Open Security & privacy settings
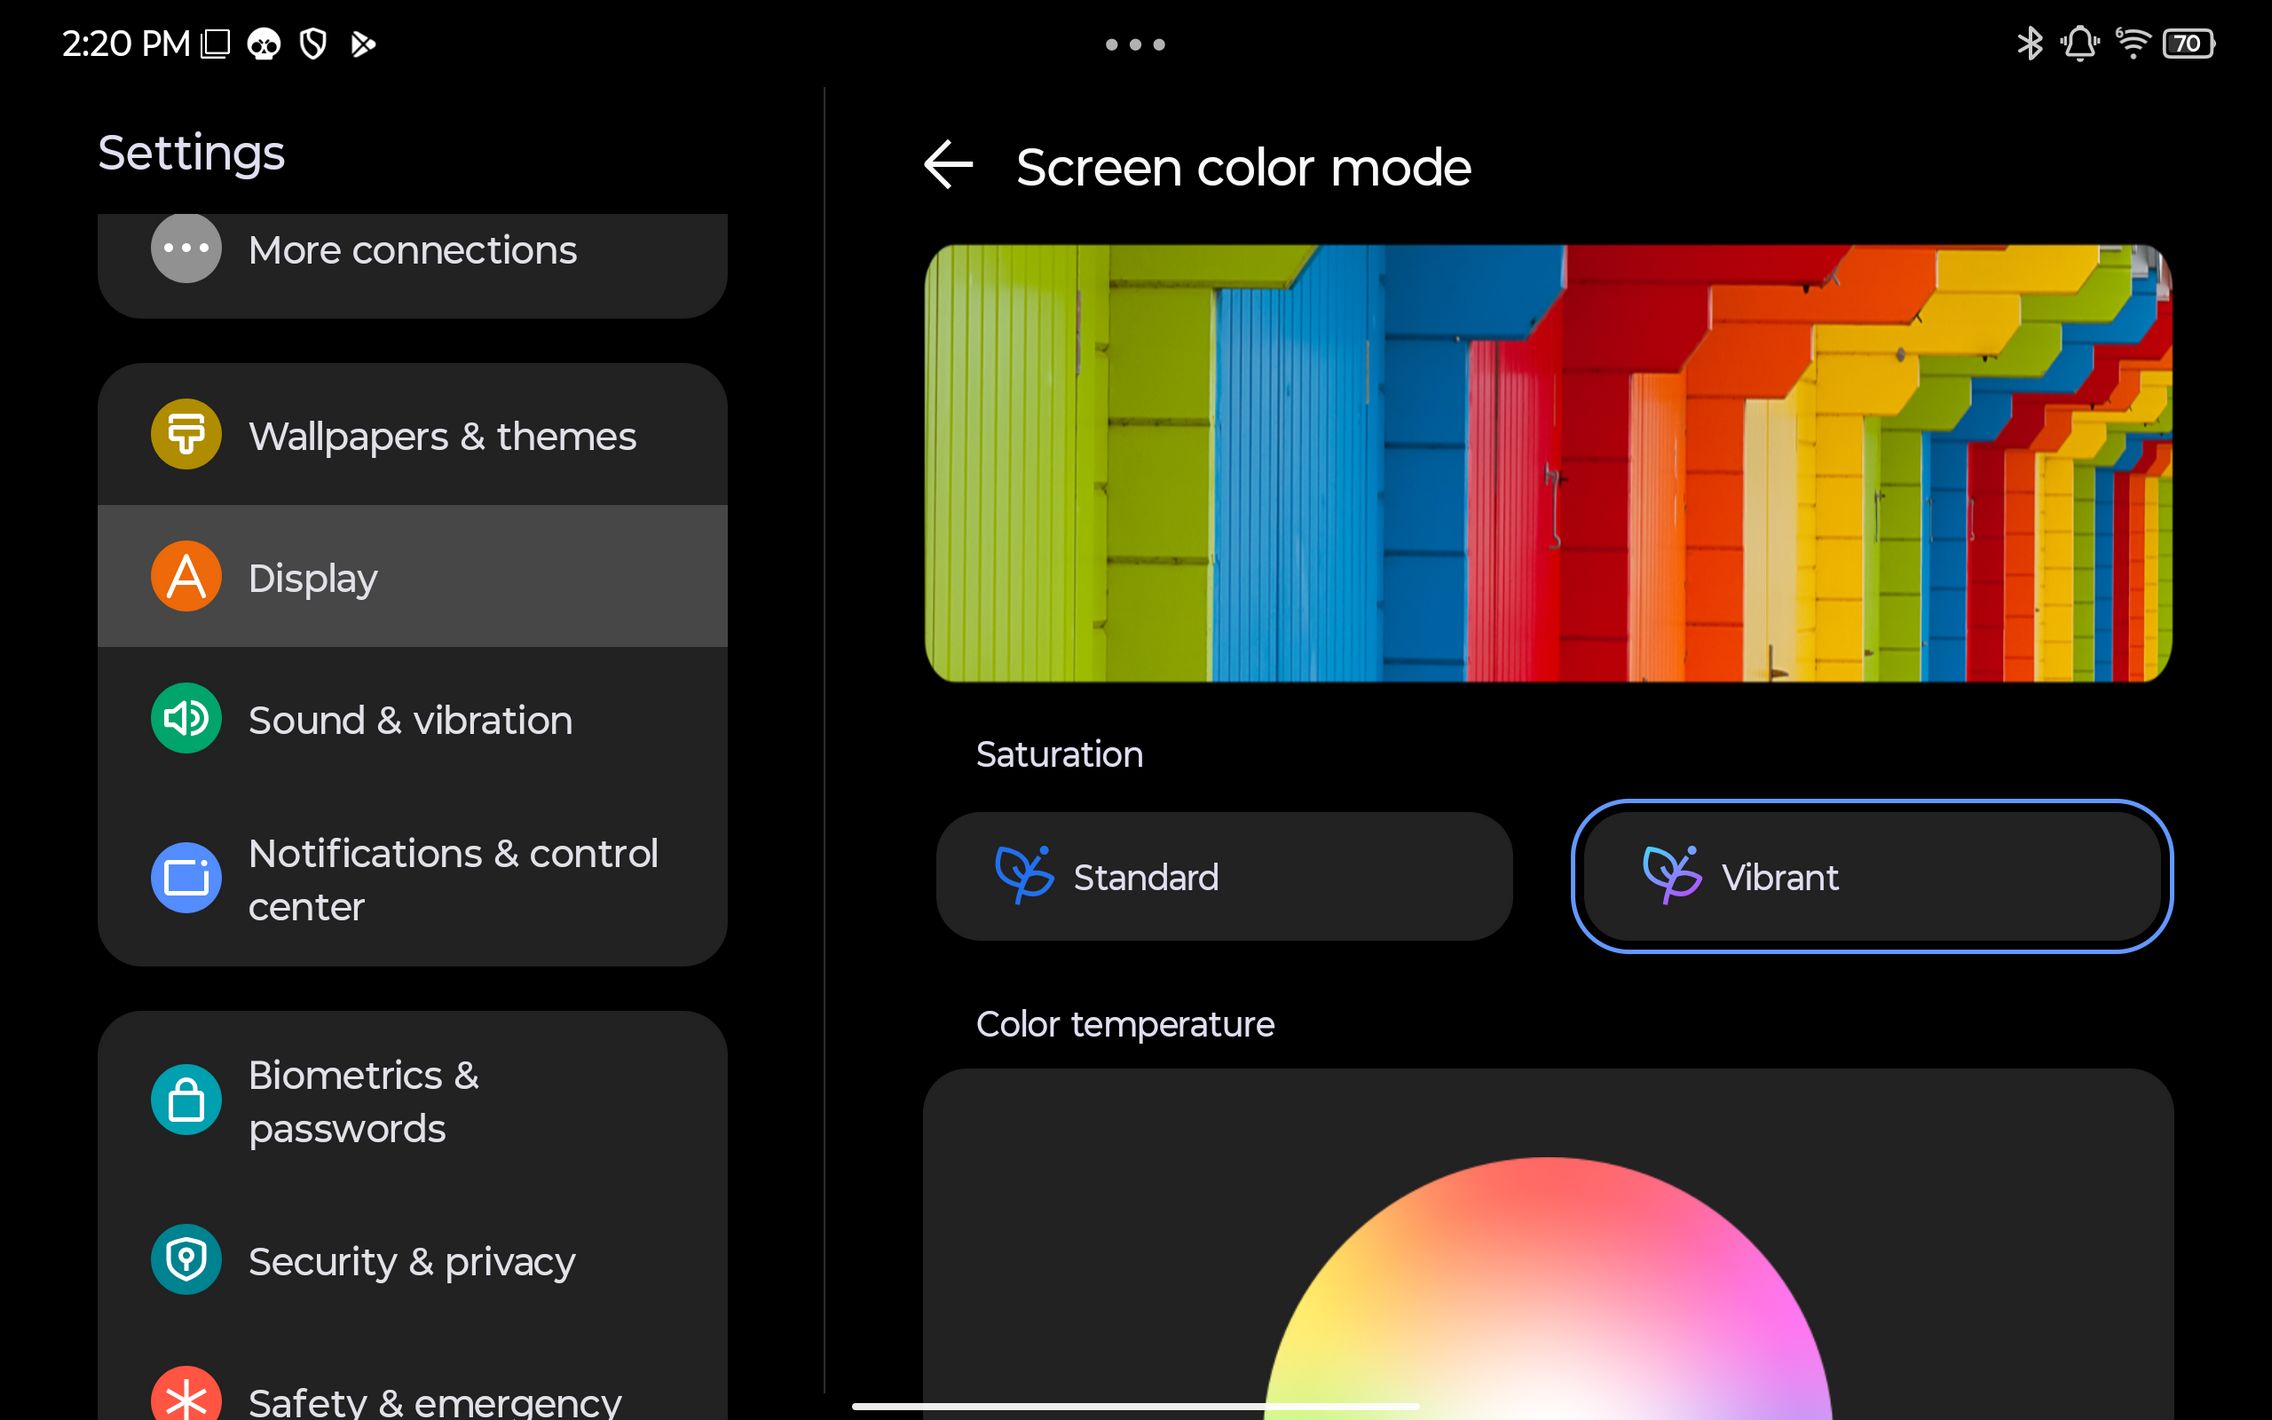 tap(411, 1262)
